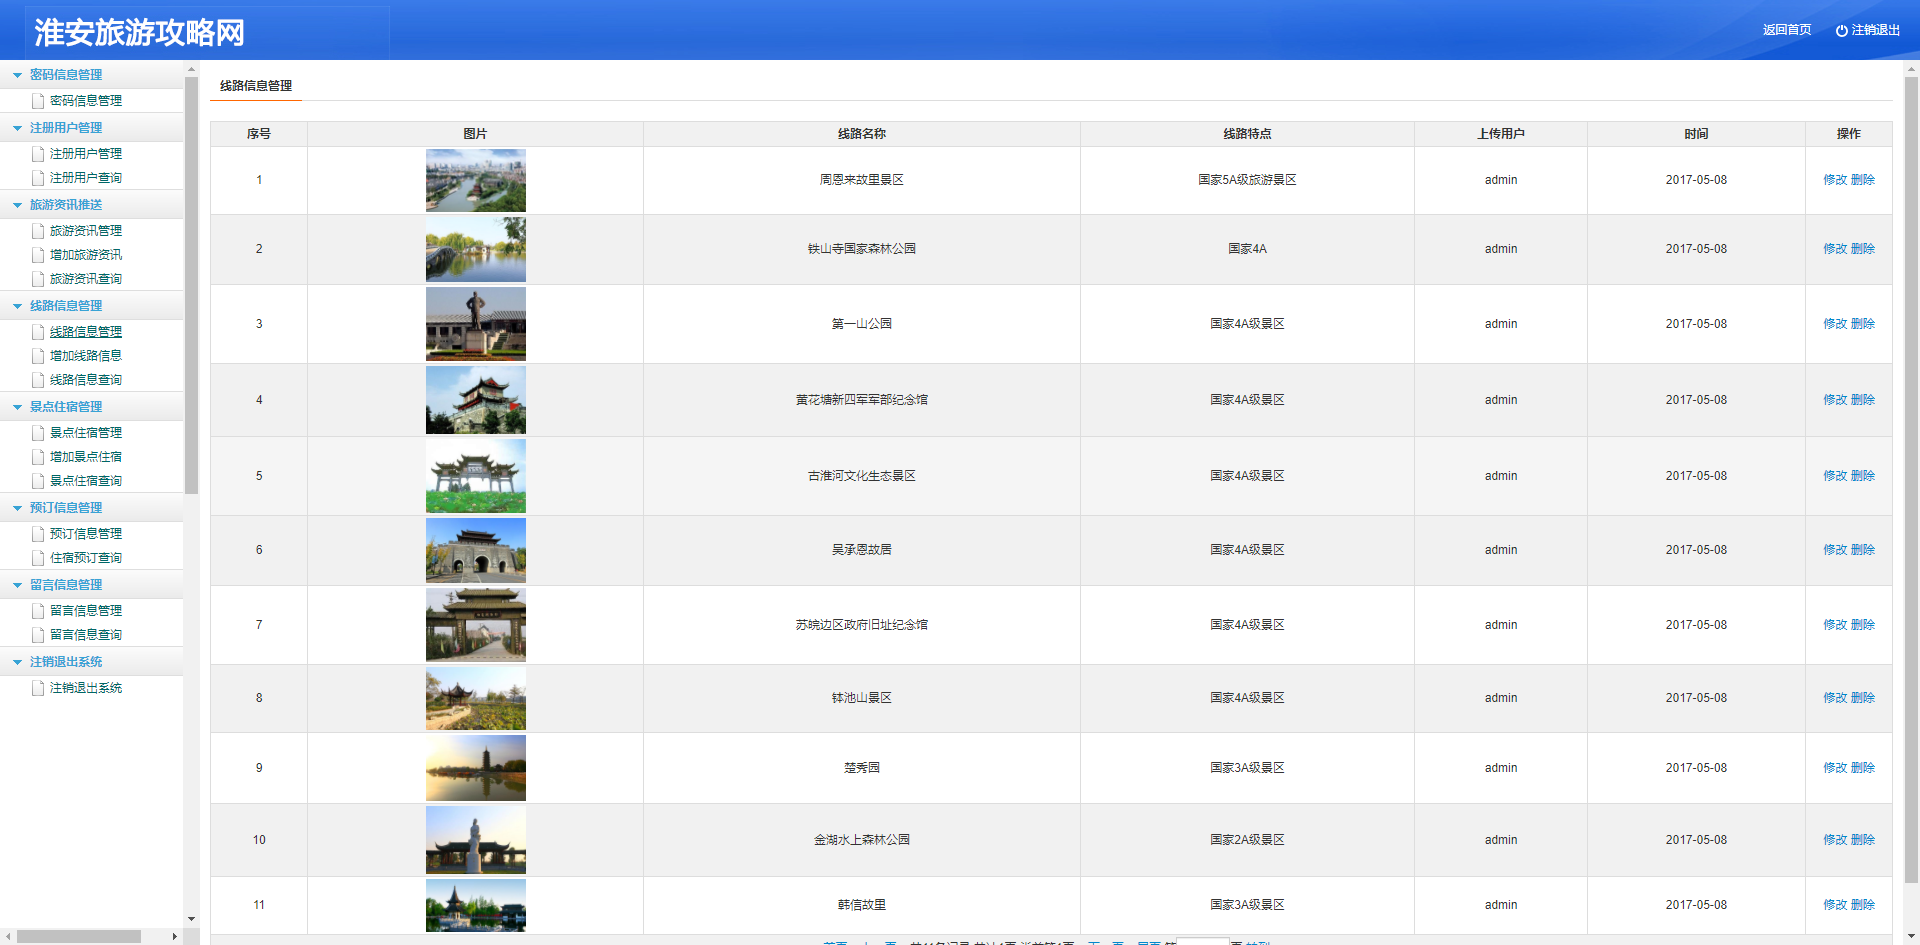Click 删除 for 黄花塘新四军军部纪念馆
Screen dimensions: 1920x945
point(1863,400)
